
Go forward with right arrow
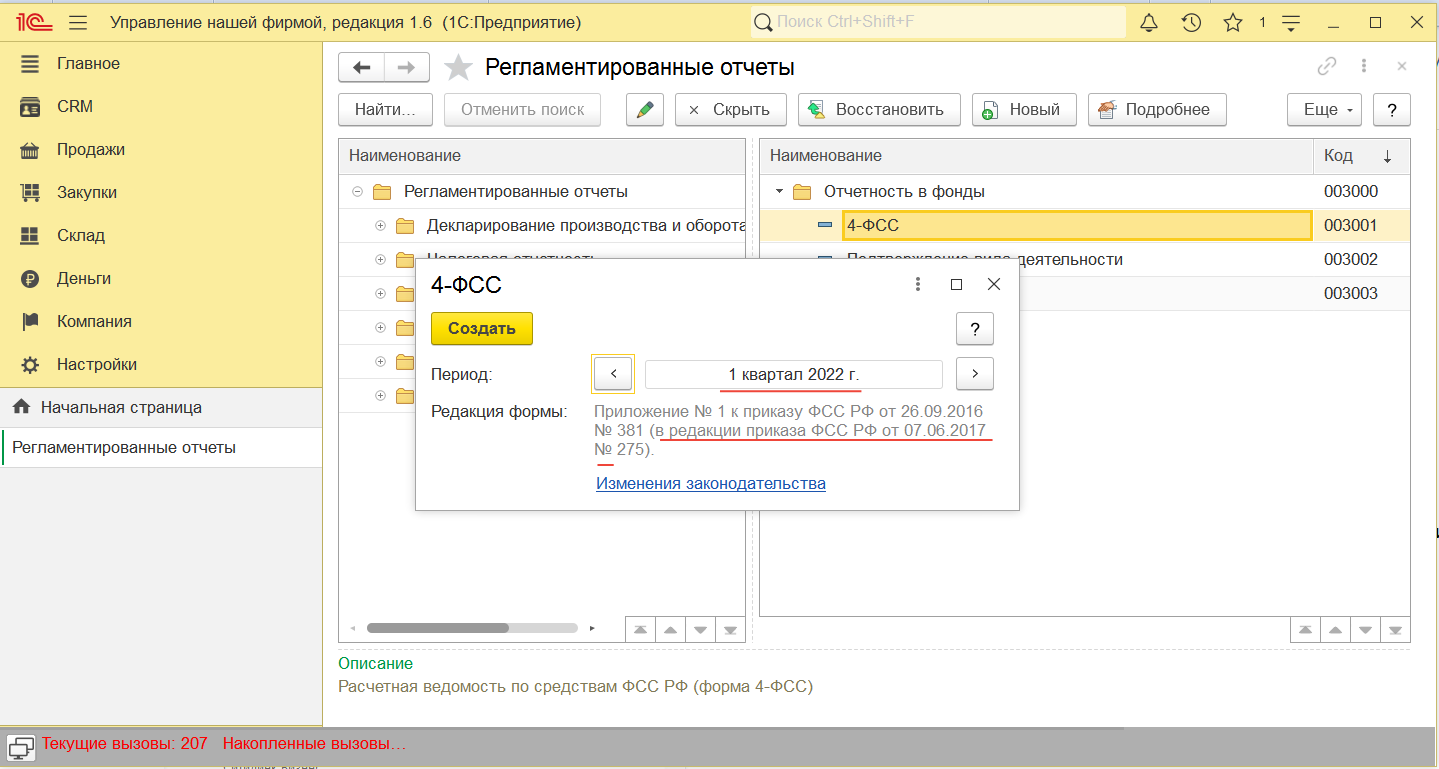pos(407,67)
